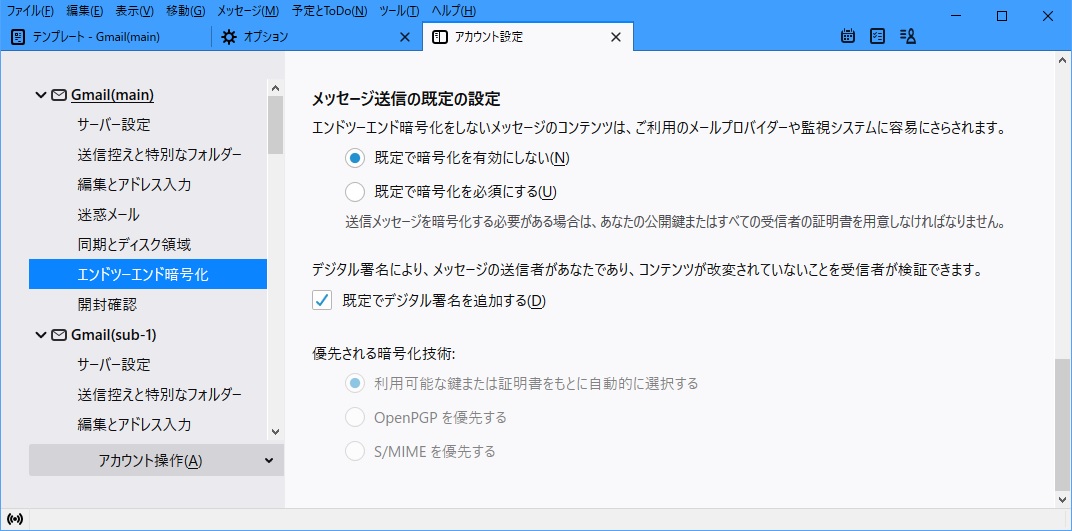Select 既定で暗号化を有効にしない radio button
Image resolution: width=1072 pixels, height=531 pixels.
354,158
